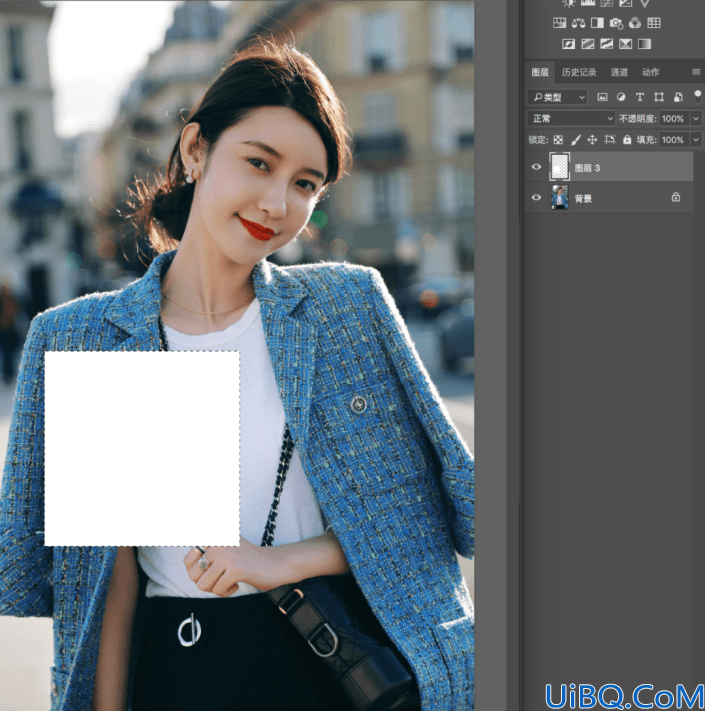Add a Black & White adjustment layer
705x711 pixels.
597,23
